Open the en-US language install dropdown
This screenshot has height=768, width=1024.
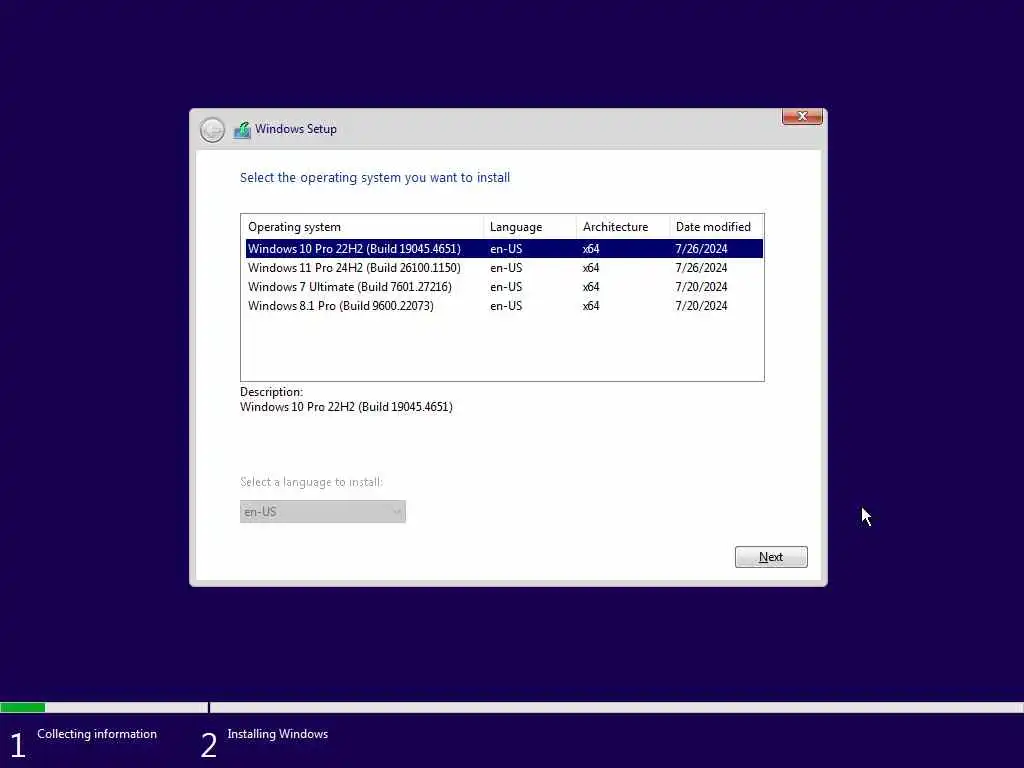[323, 511]
